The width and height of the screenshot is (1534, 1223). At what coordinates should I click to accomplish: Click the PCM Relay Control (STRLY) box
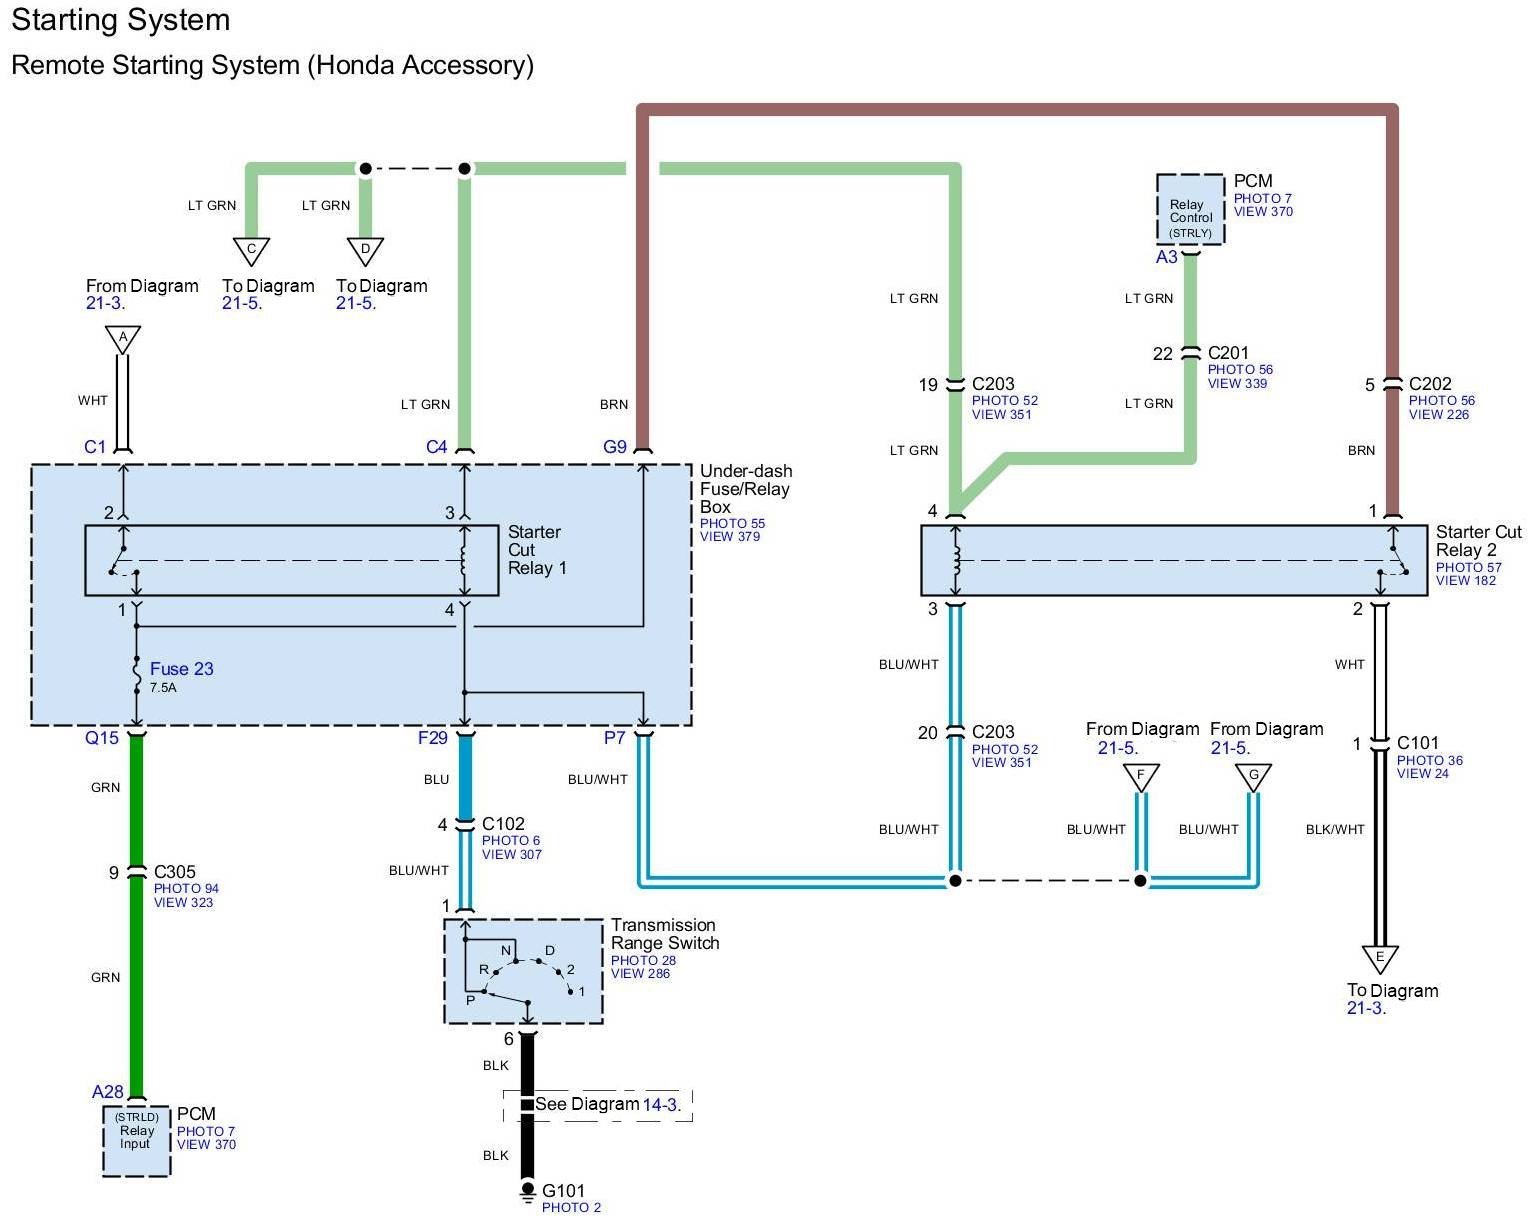tap(1190, 210)
